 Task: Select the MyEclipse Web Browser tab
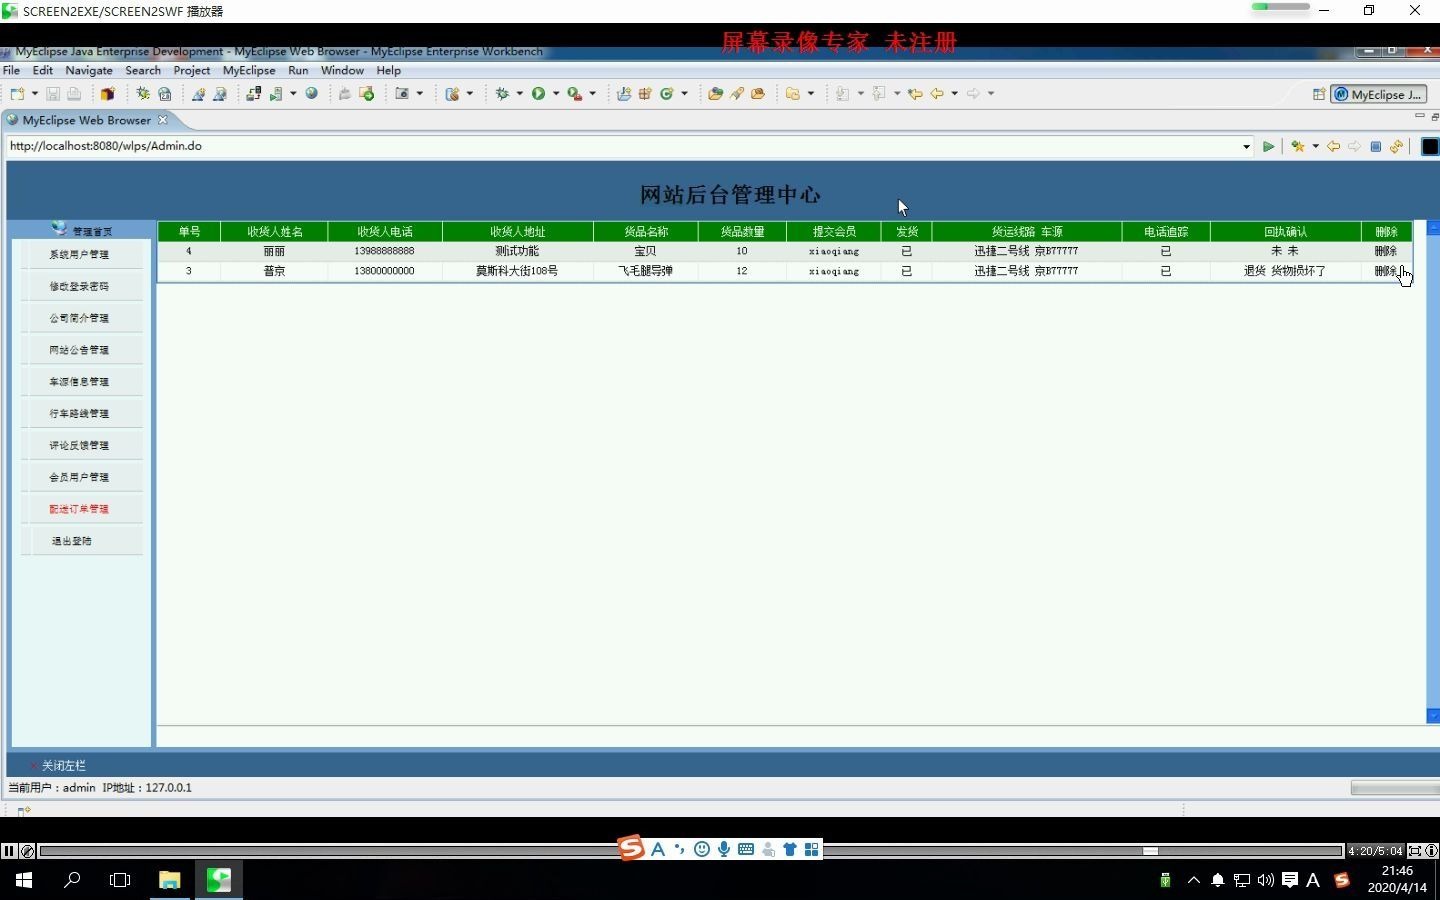[x=86, y=120]
